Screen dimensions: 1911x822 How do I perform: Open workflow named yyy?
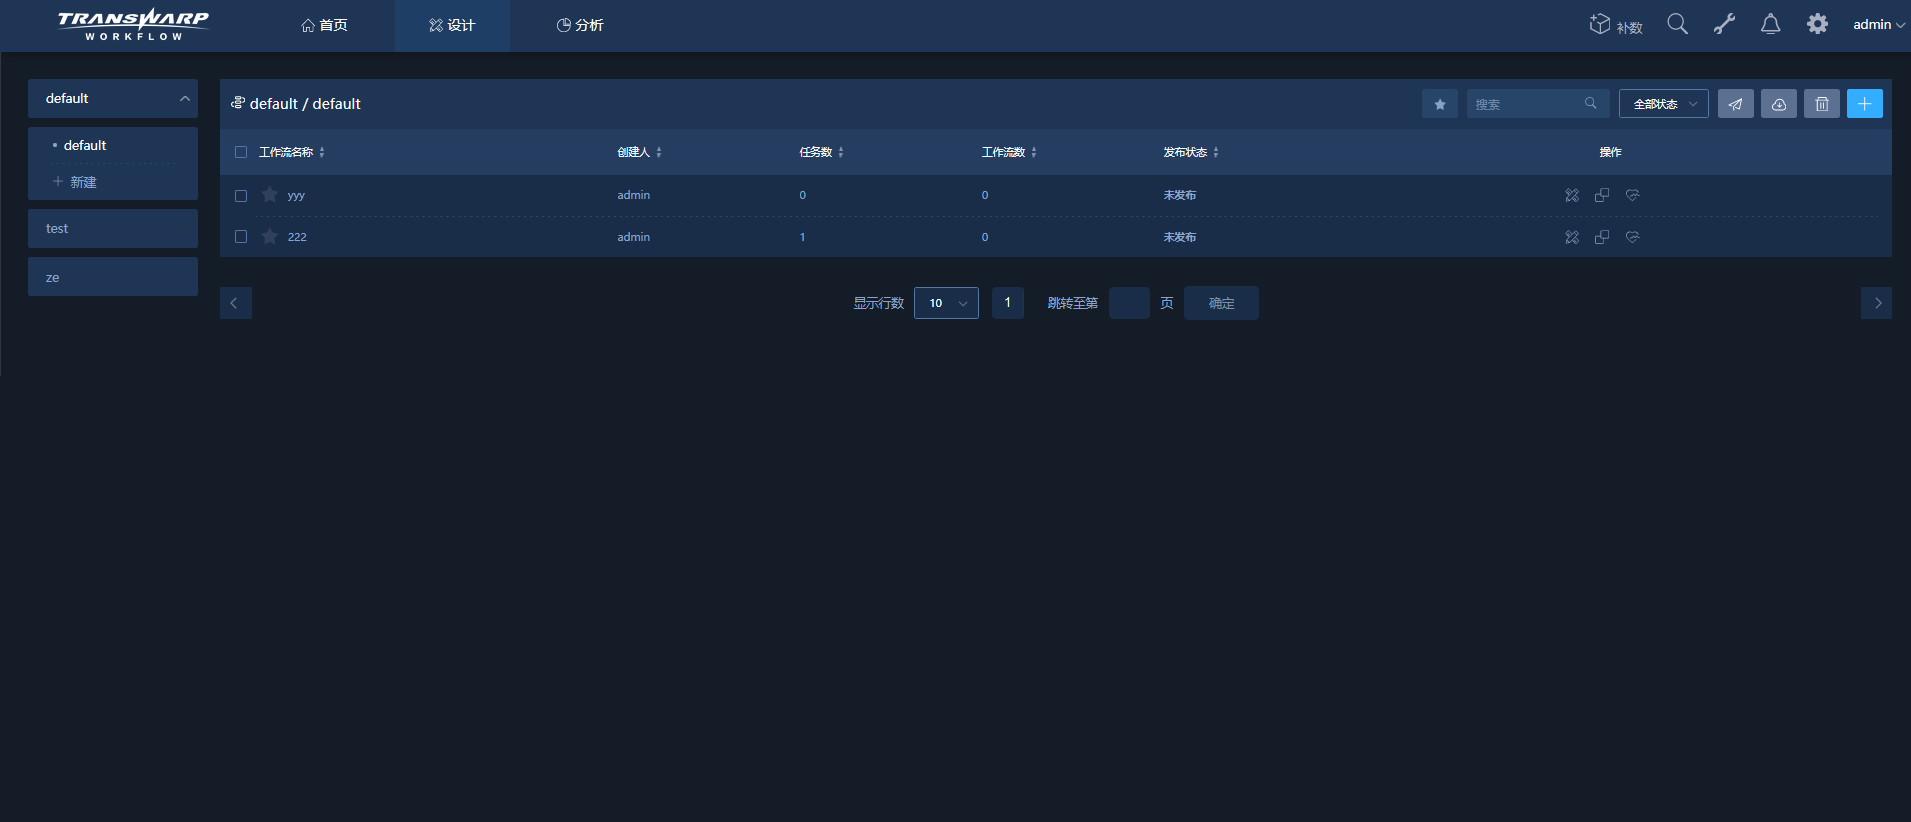coord(296,195)
